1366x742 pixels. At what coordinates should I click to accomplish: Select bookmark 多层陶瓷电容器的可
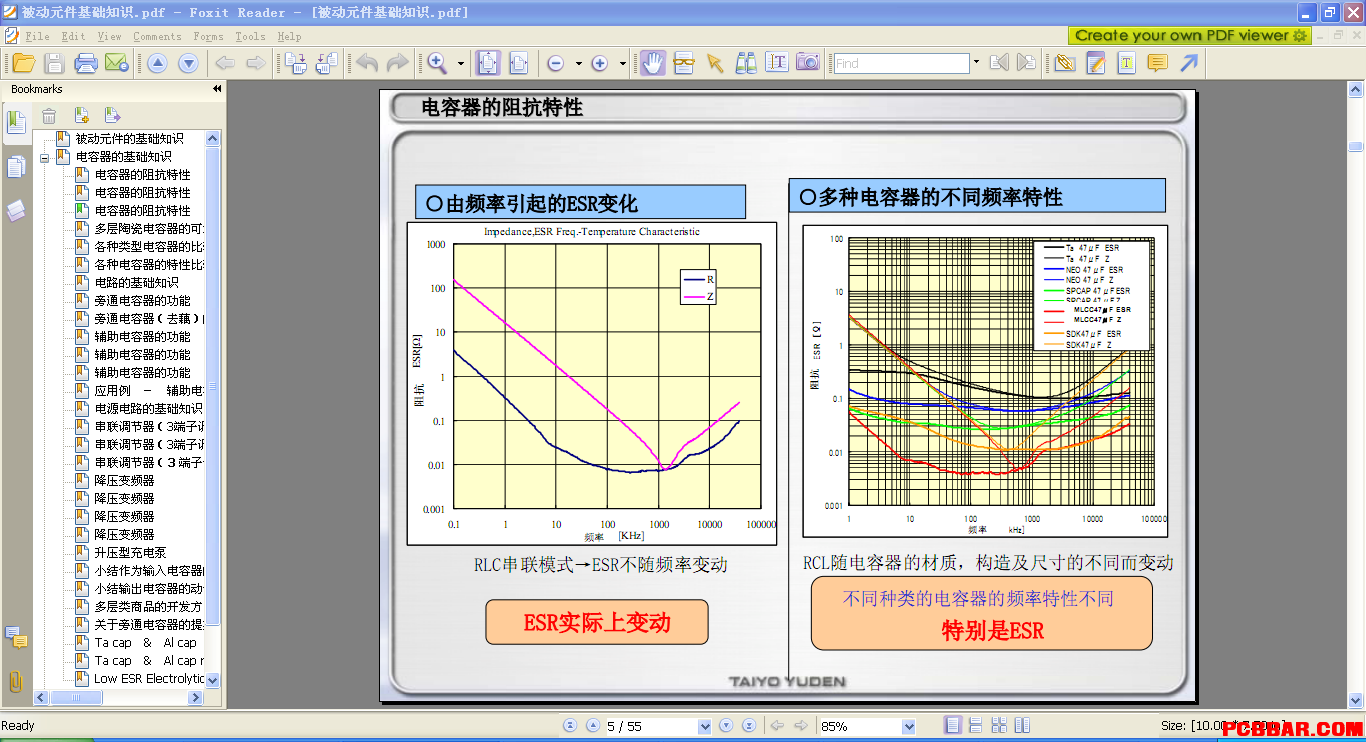[149, 229]
